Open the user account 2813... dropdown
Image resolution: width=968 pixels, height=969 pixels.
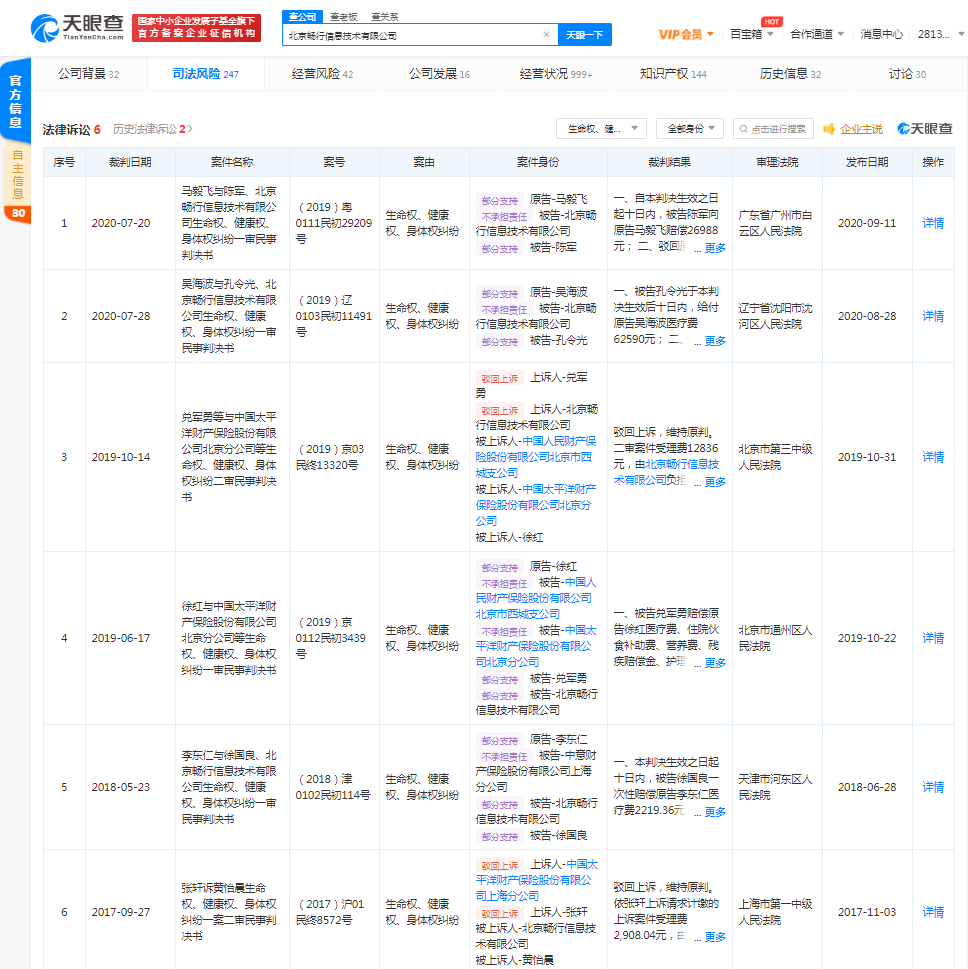(x=940, y=34)
